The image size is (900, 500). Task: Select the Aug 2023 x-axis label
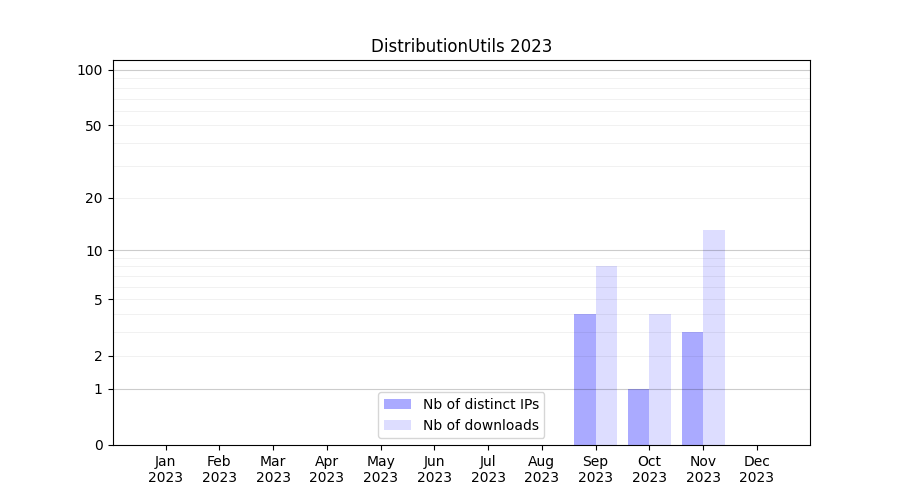pyautogui.click(x=541, y=469)
